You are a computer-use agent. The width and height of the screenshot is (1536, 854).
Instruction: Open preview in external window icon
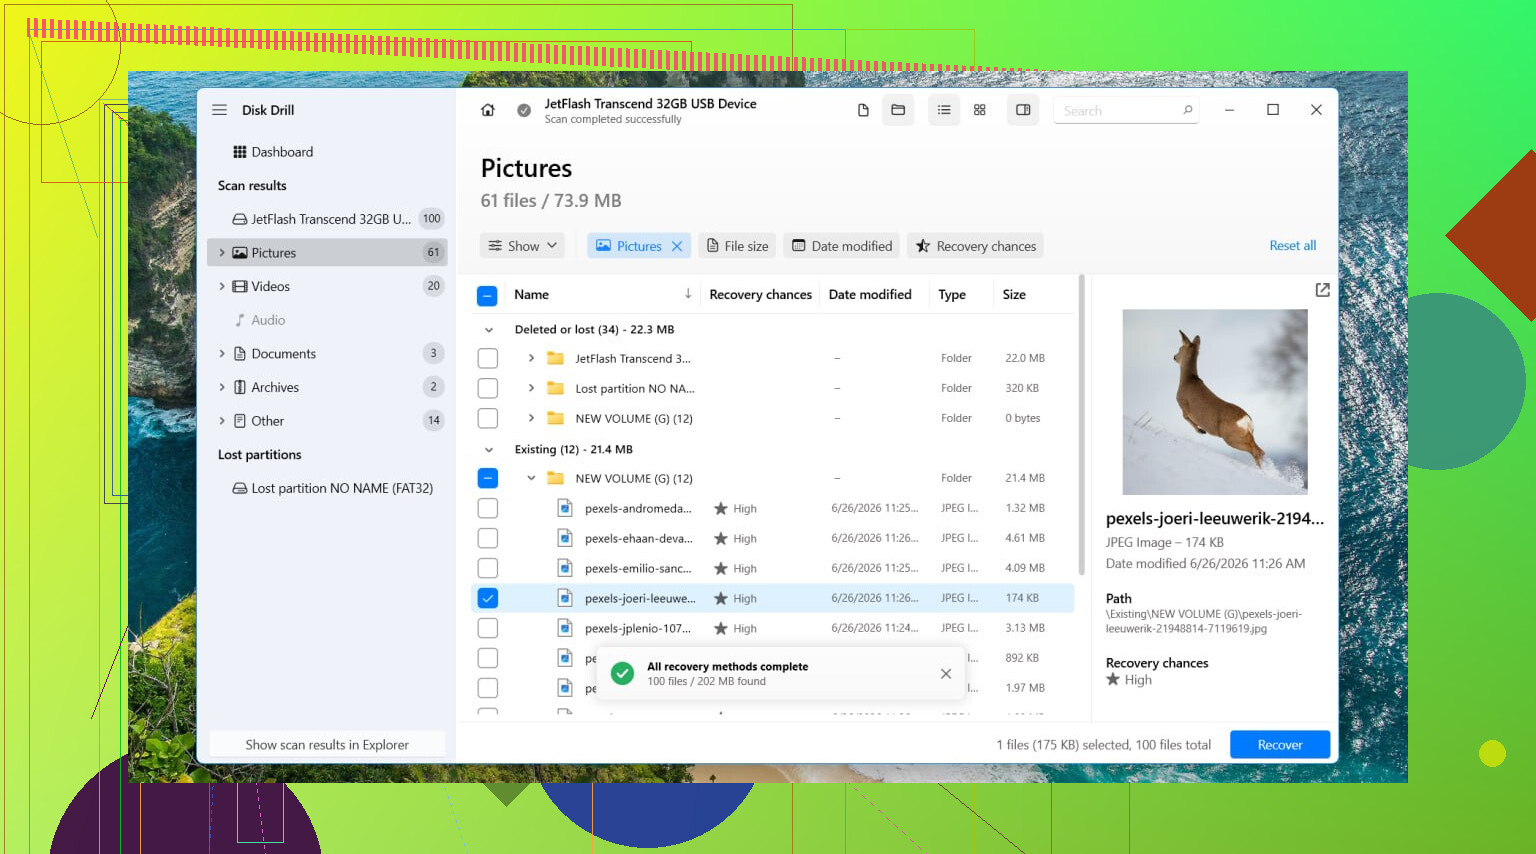1322,290
